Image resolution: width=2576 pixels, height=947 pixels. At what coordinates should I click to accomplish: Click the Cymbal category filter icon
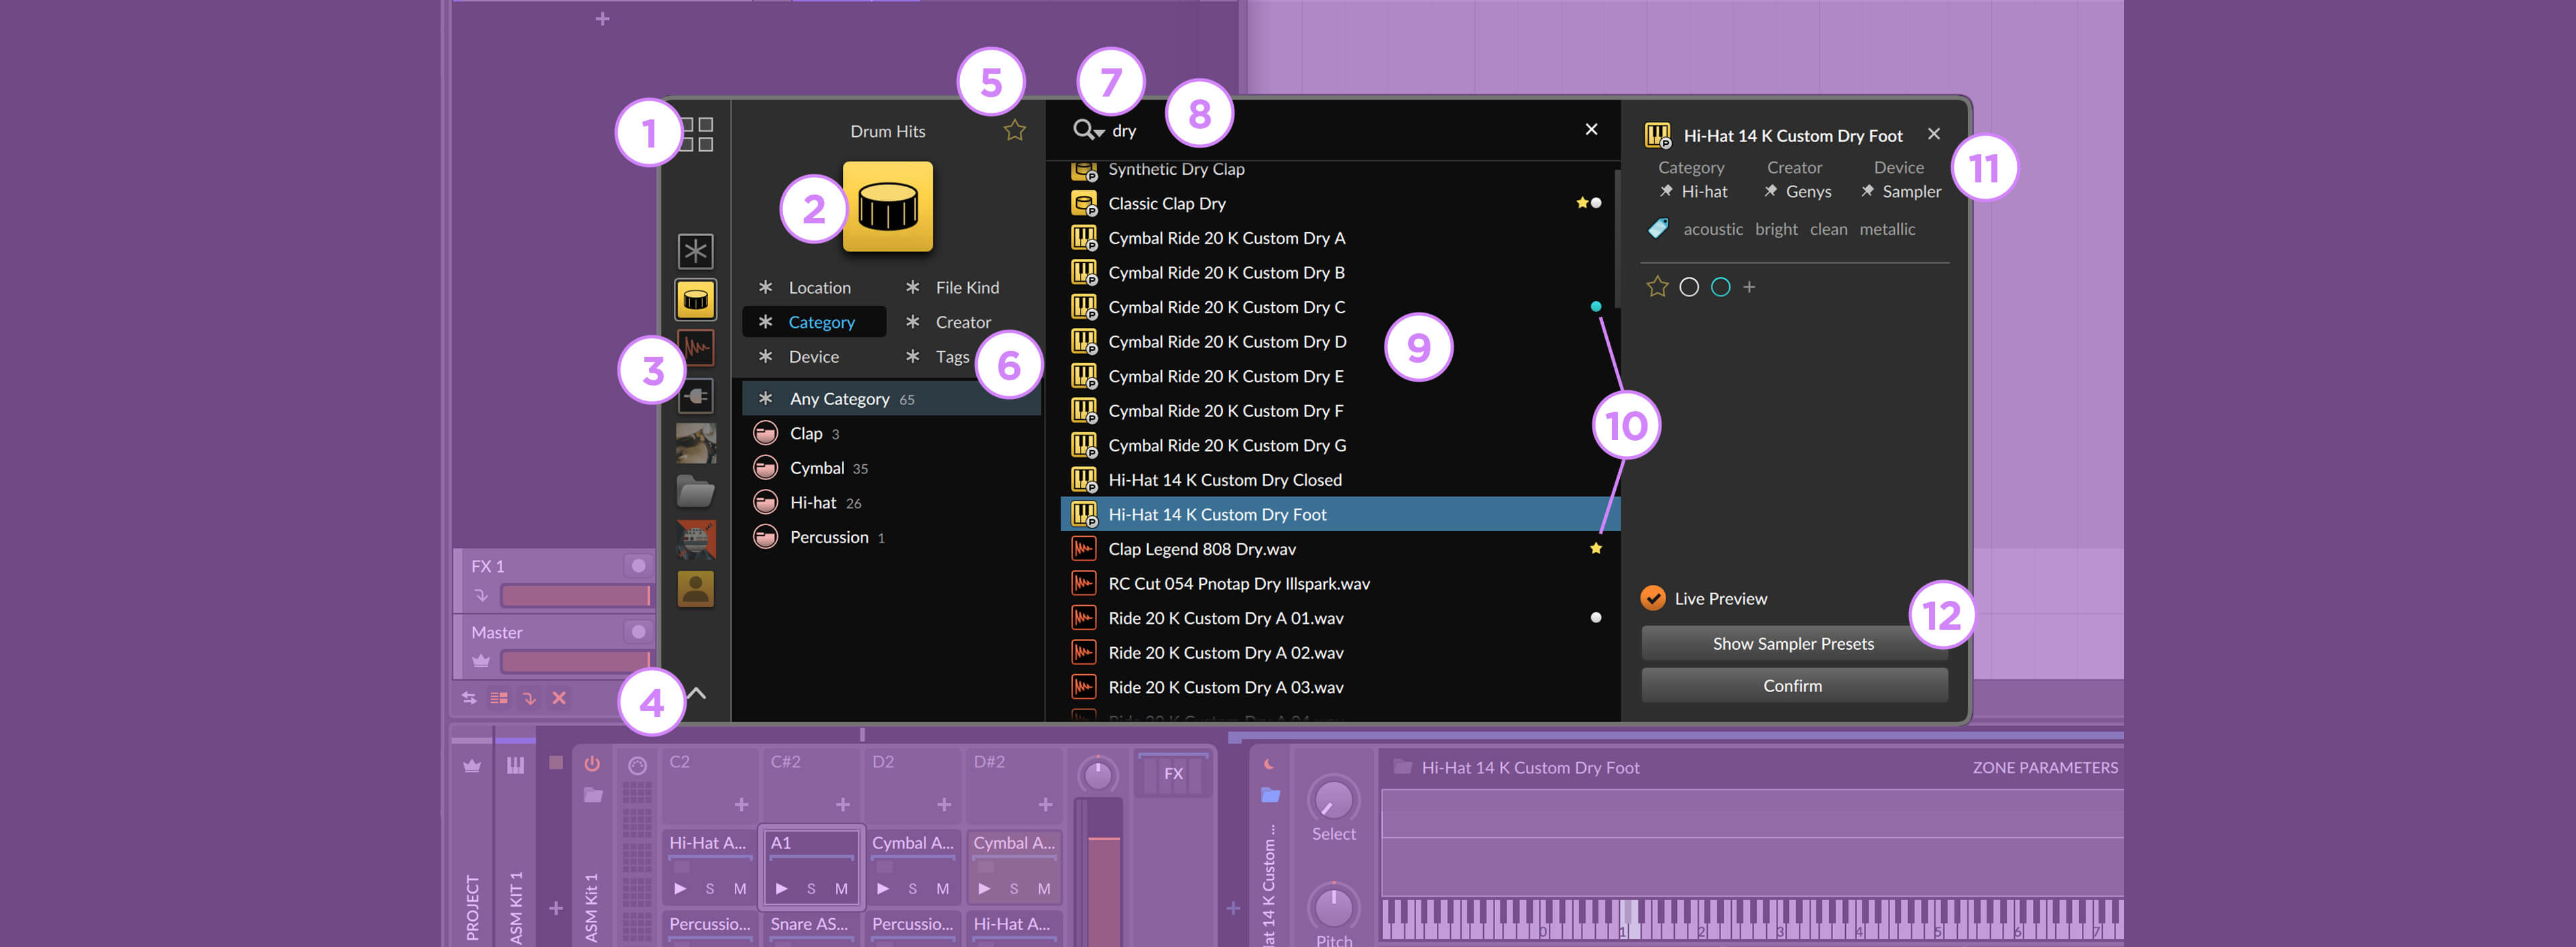(x=766, y=467)
